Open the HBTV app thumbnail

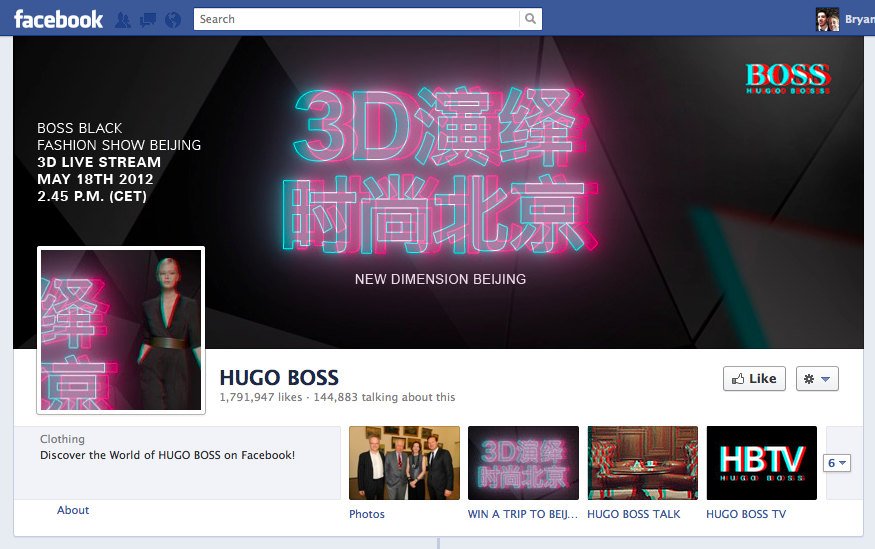(x=761, y=463)
